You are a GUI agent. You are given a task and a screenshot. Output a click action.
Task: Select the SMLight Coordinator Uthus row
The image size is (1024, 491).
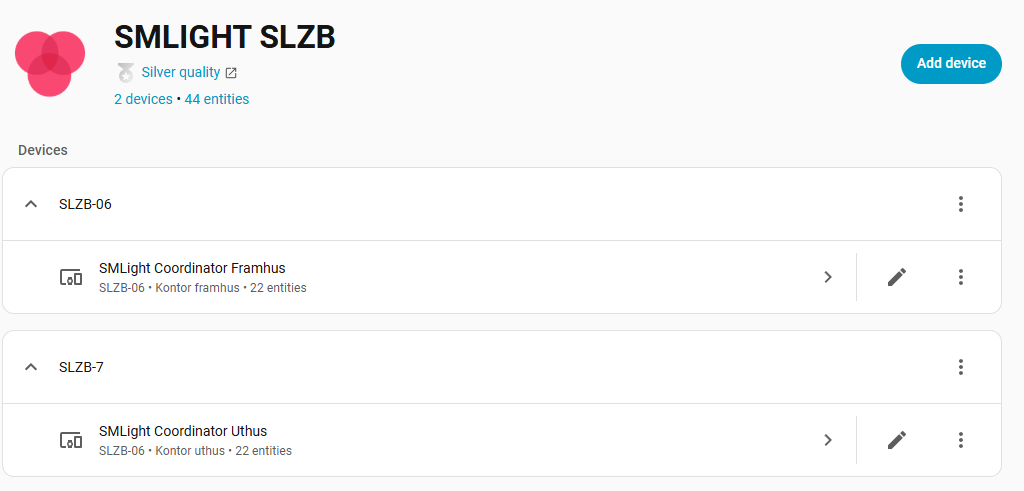(x=400, y=440)
